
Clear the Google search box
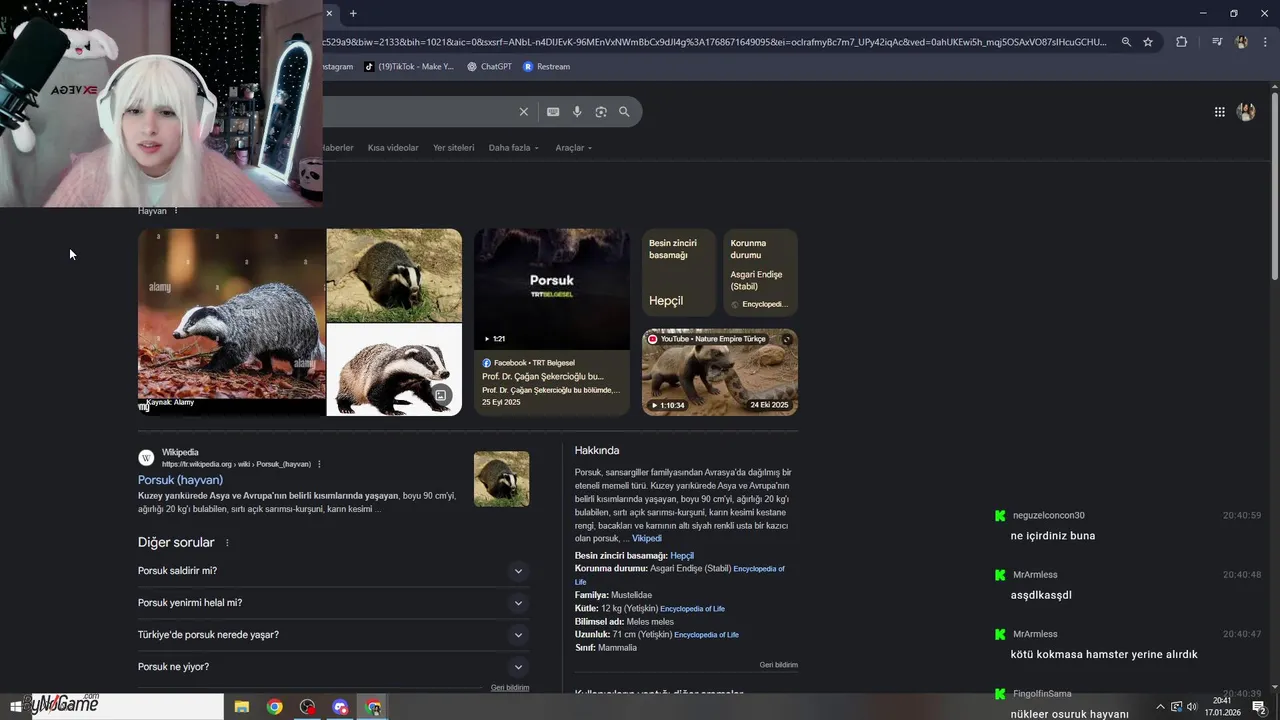tap(523, 112)
